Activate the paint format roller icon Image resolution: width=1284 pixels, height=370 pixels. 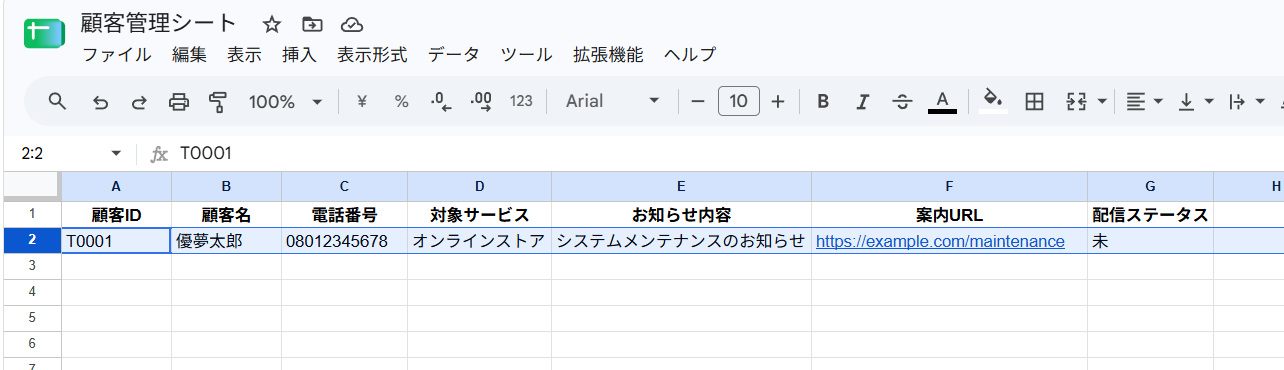[x=218, y=101]
